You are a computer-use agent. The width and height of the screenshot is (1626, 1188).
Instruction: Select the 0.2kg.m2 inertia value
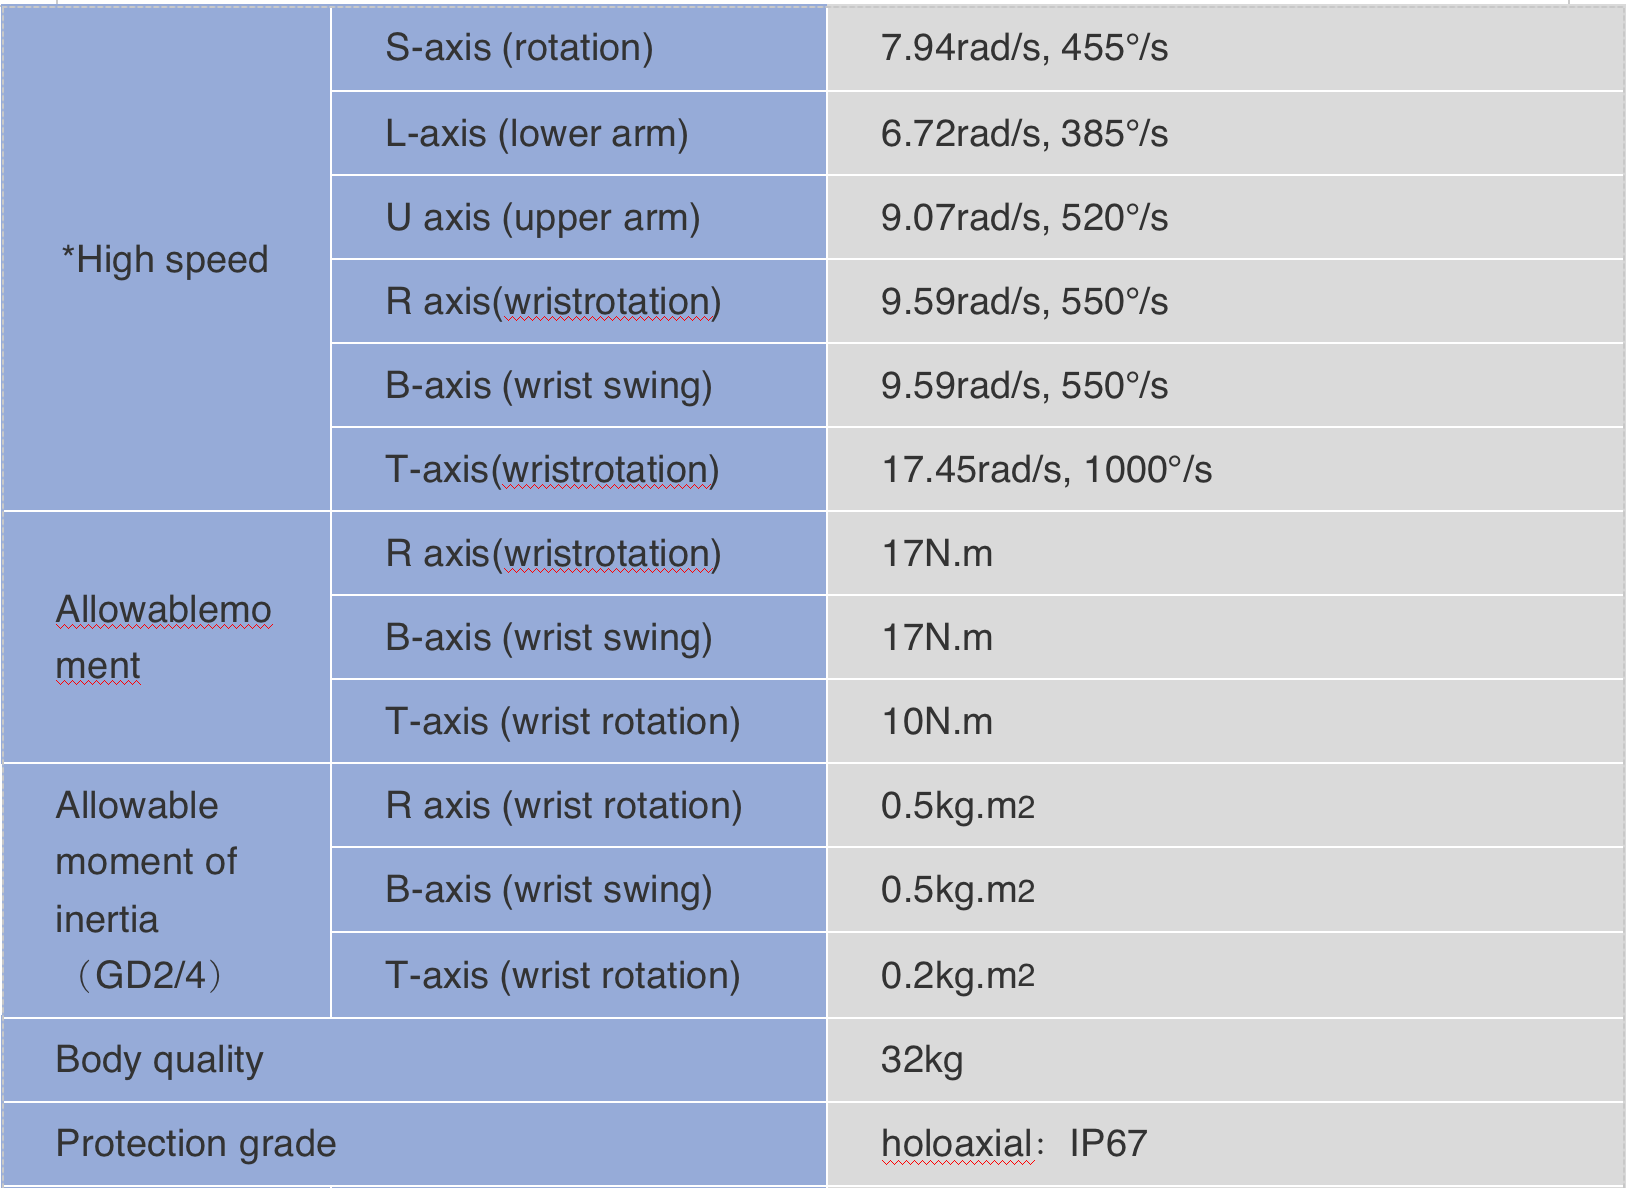(x=958, y=975)
